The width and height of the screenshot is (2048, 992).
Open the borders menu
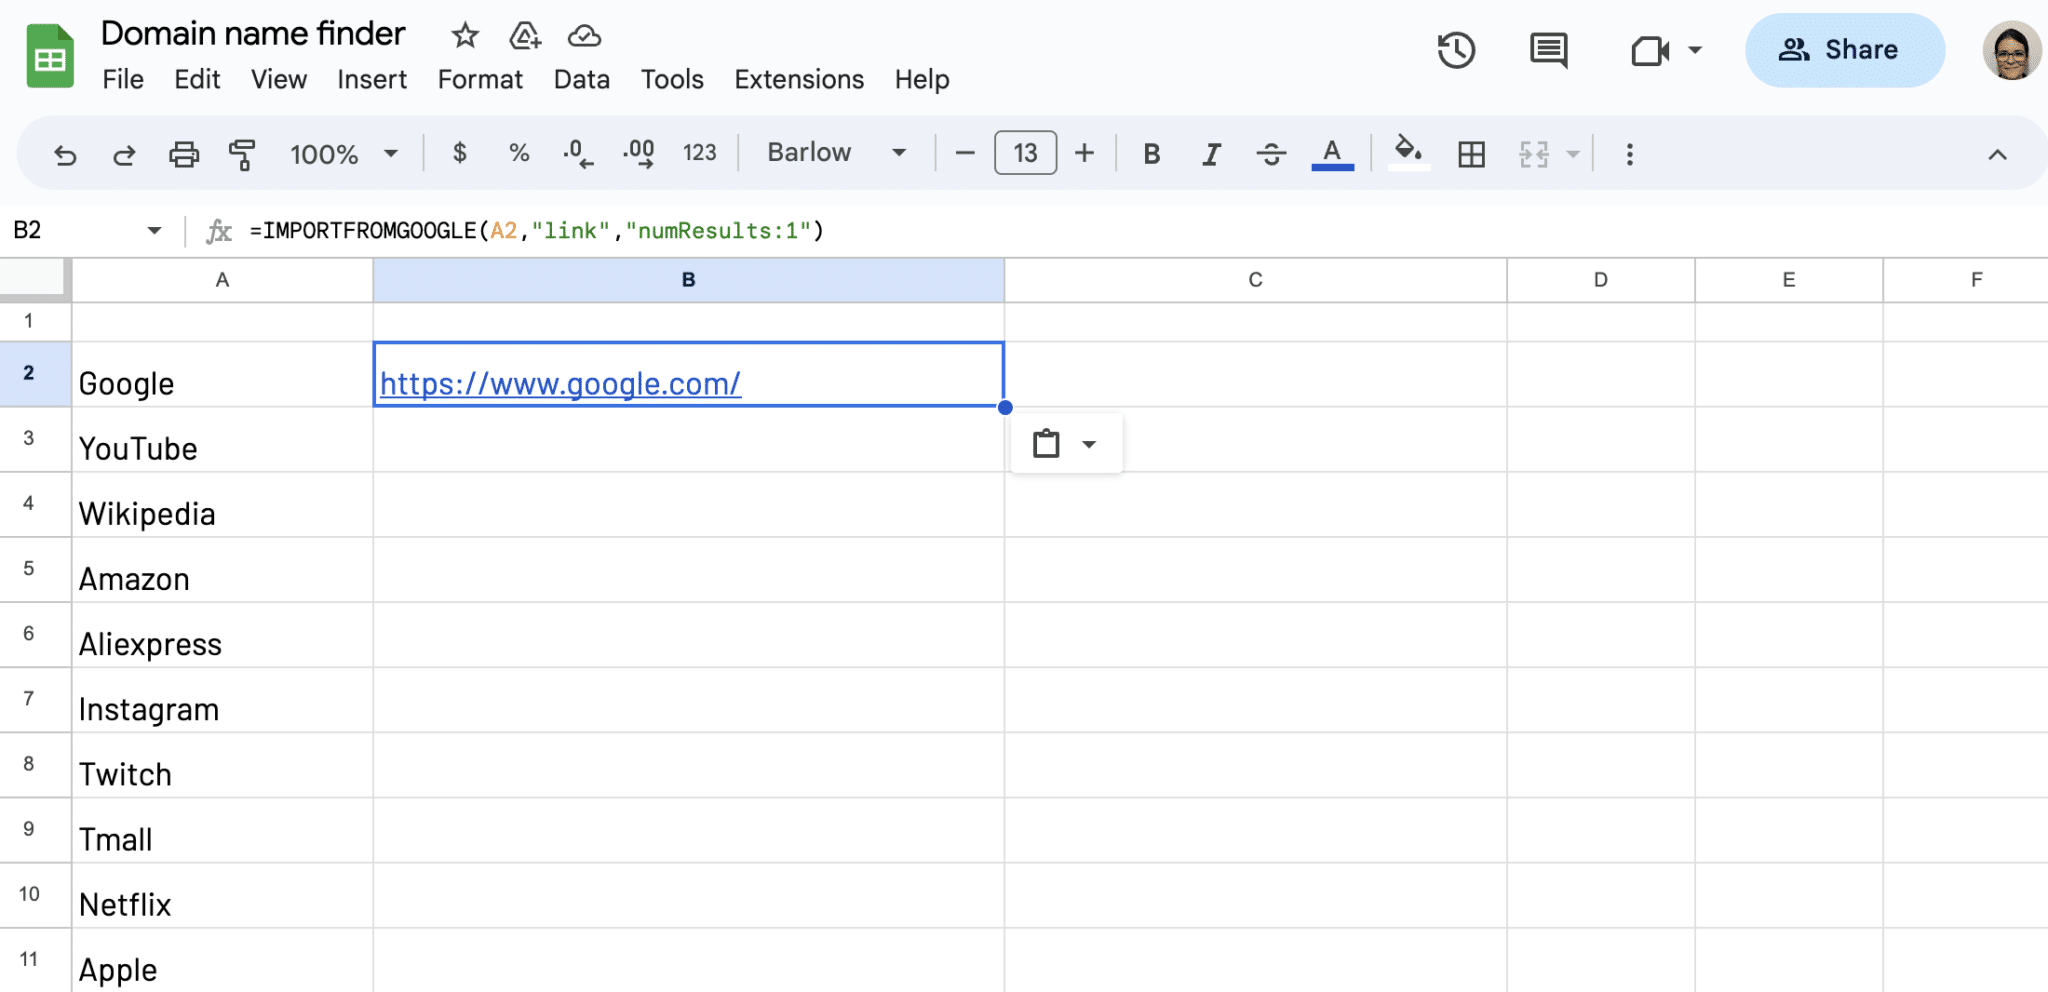1469,153
